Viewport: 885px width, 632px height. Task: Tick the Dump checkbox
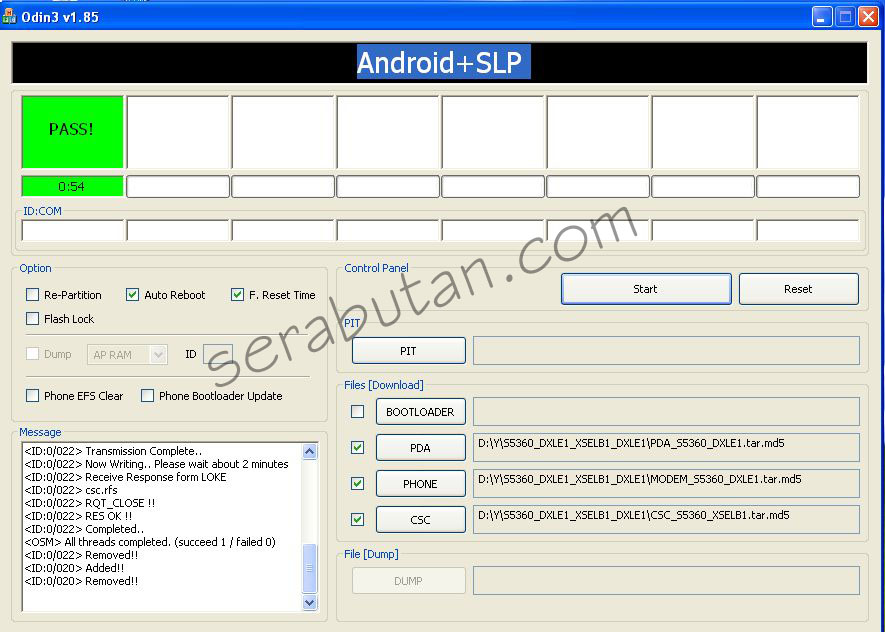tap(33, 354)
